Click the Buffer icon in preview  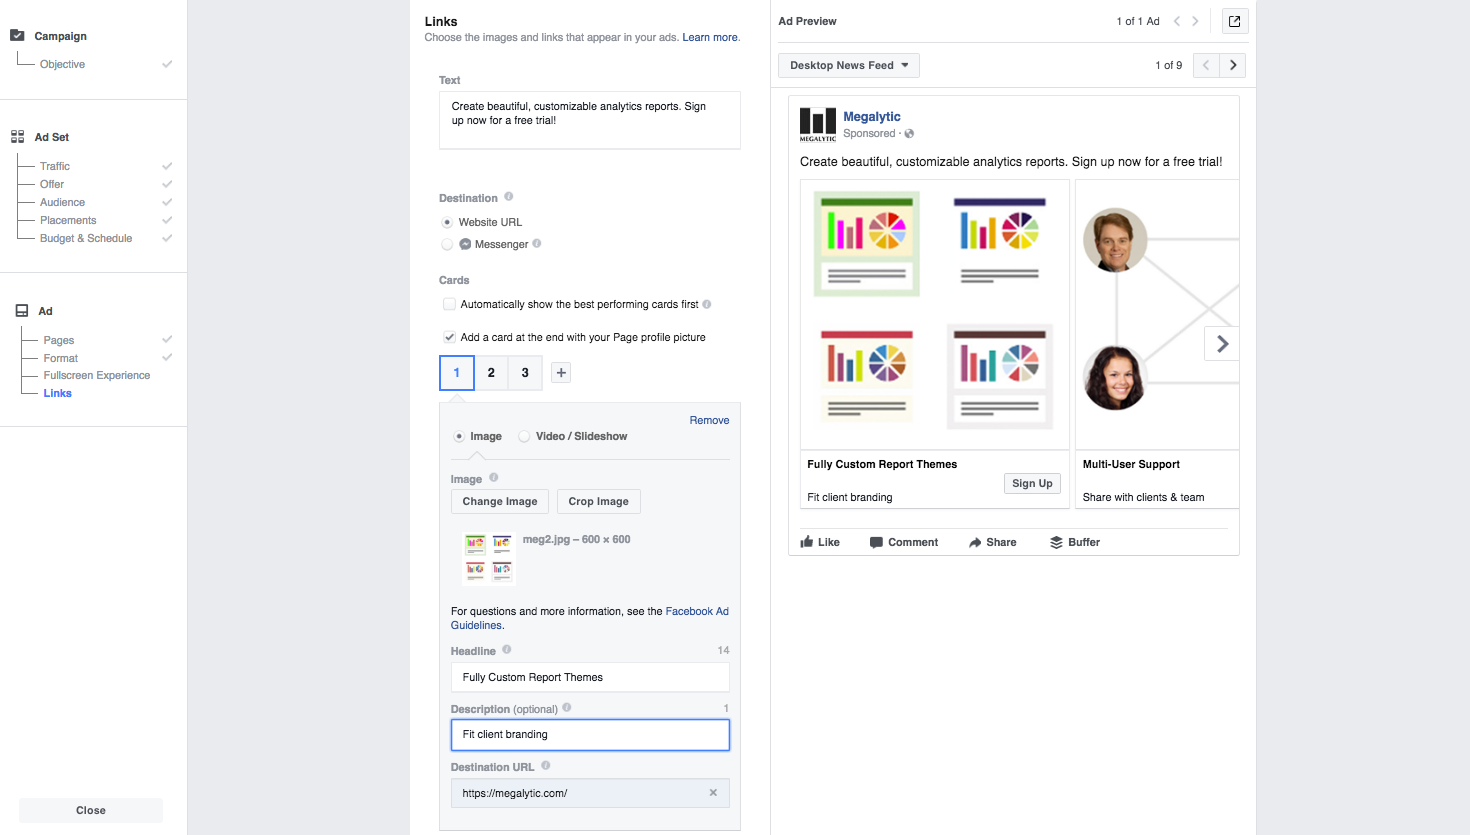(x=1056, y=542)
